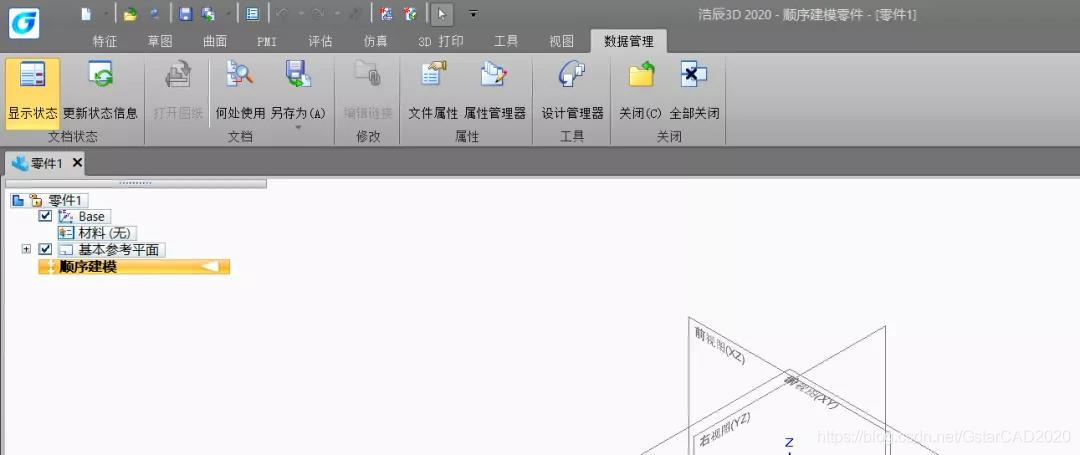Select the 零件1 root tree node
The image size is (1080, 455).
pyautogui.click(x=65, y=200)
